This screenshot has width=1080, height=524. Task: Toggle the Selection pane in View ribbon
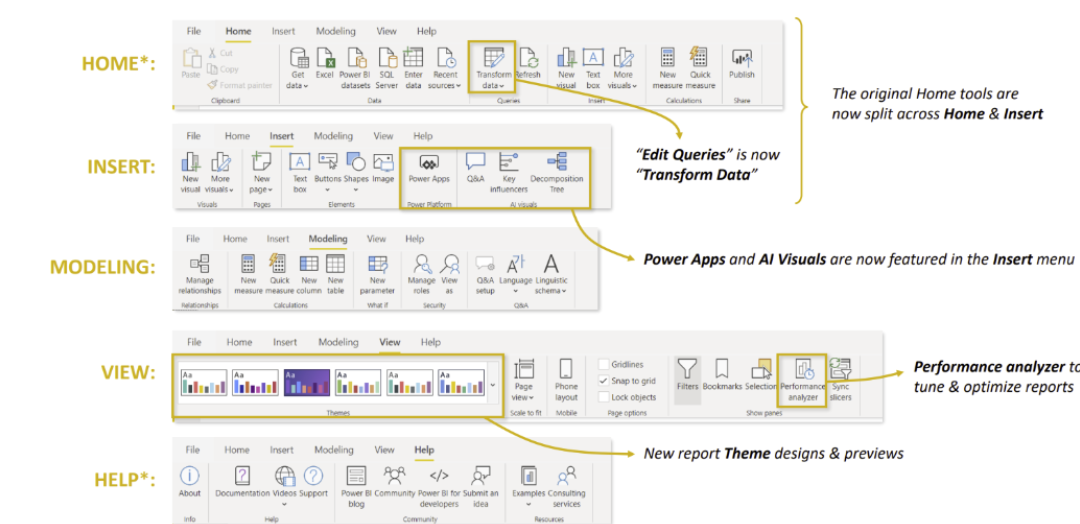(x=761, y=374)
